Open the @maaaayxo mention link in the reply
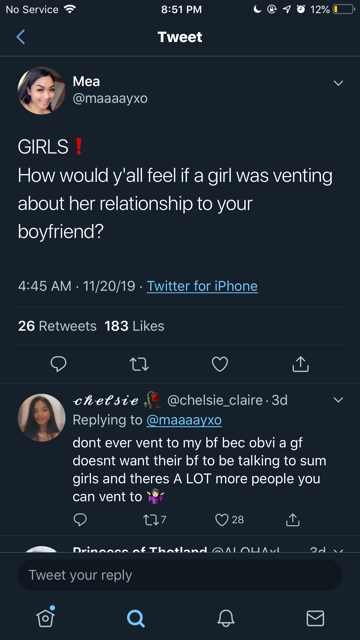The height and width of the screenshot is (640, 360). (184, 420)
